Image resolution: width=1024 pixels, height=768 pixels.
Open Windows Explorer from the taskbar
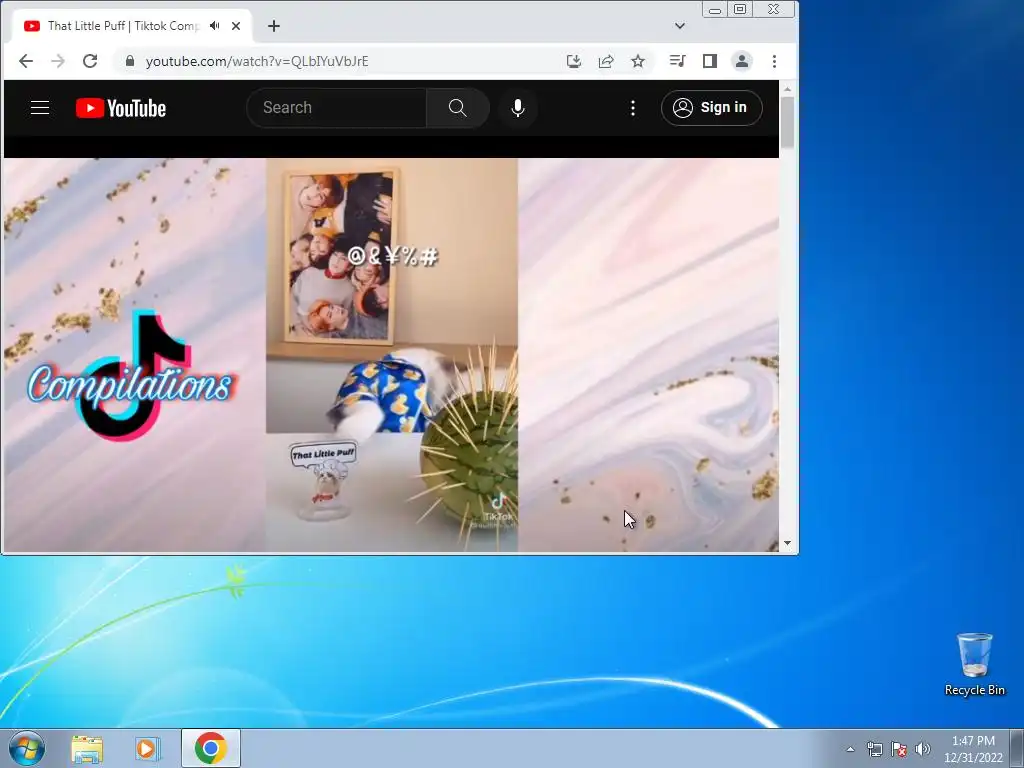[87, 748]
